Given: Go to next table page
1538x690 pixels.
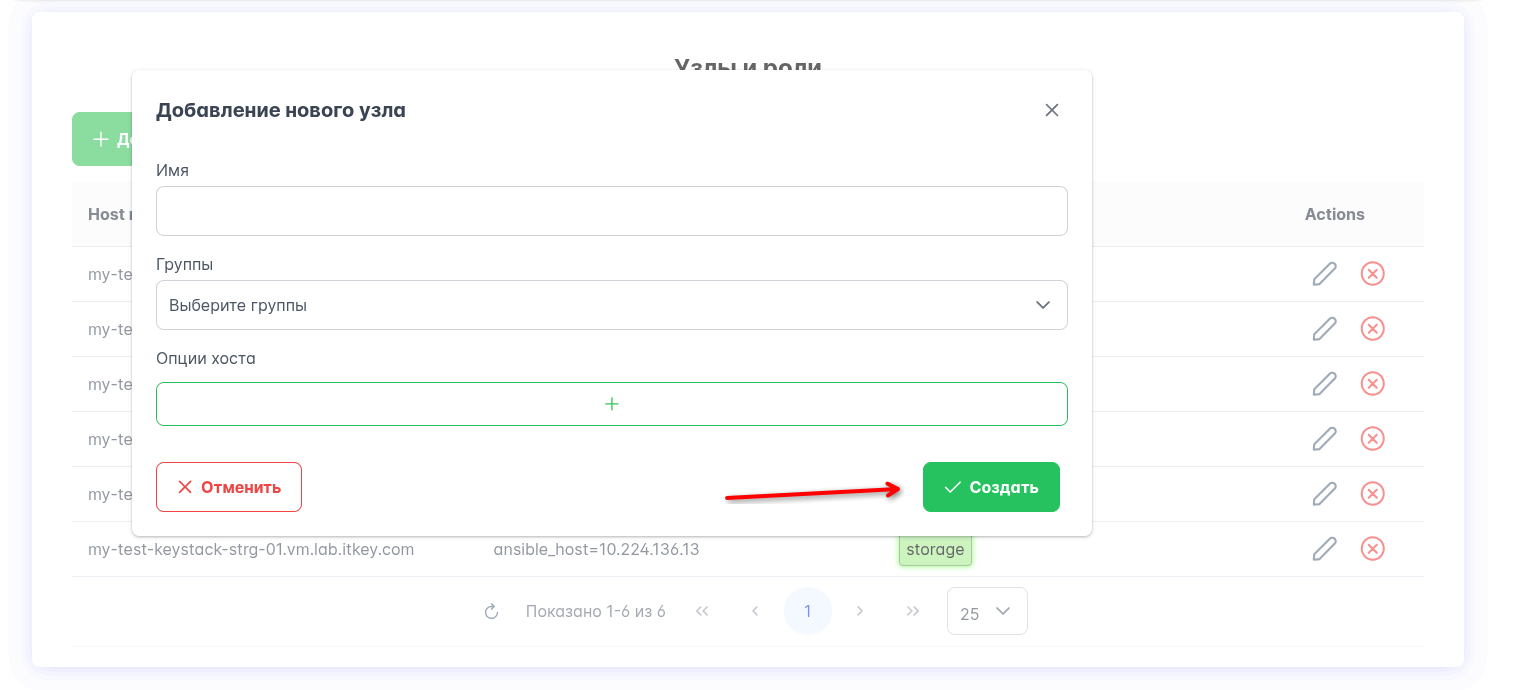Looking at the screenshot, I should 860,611.
